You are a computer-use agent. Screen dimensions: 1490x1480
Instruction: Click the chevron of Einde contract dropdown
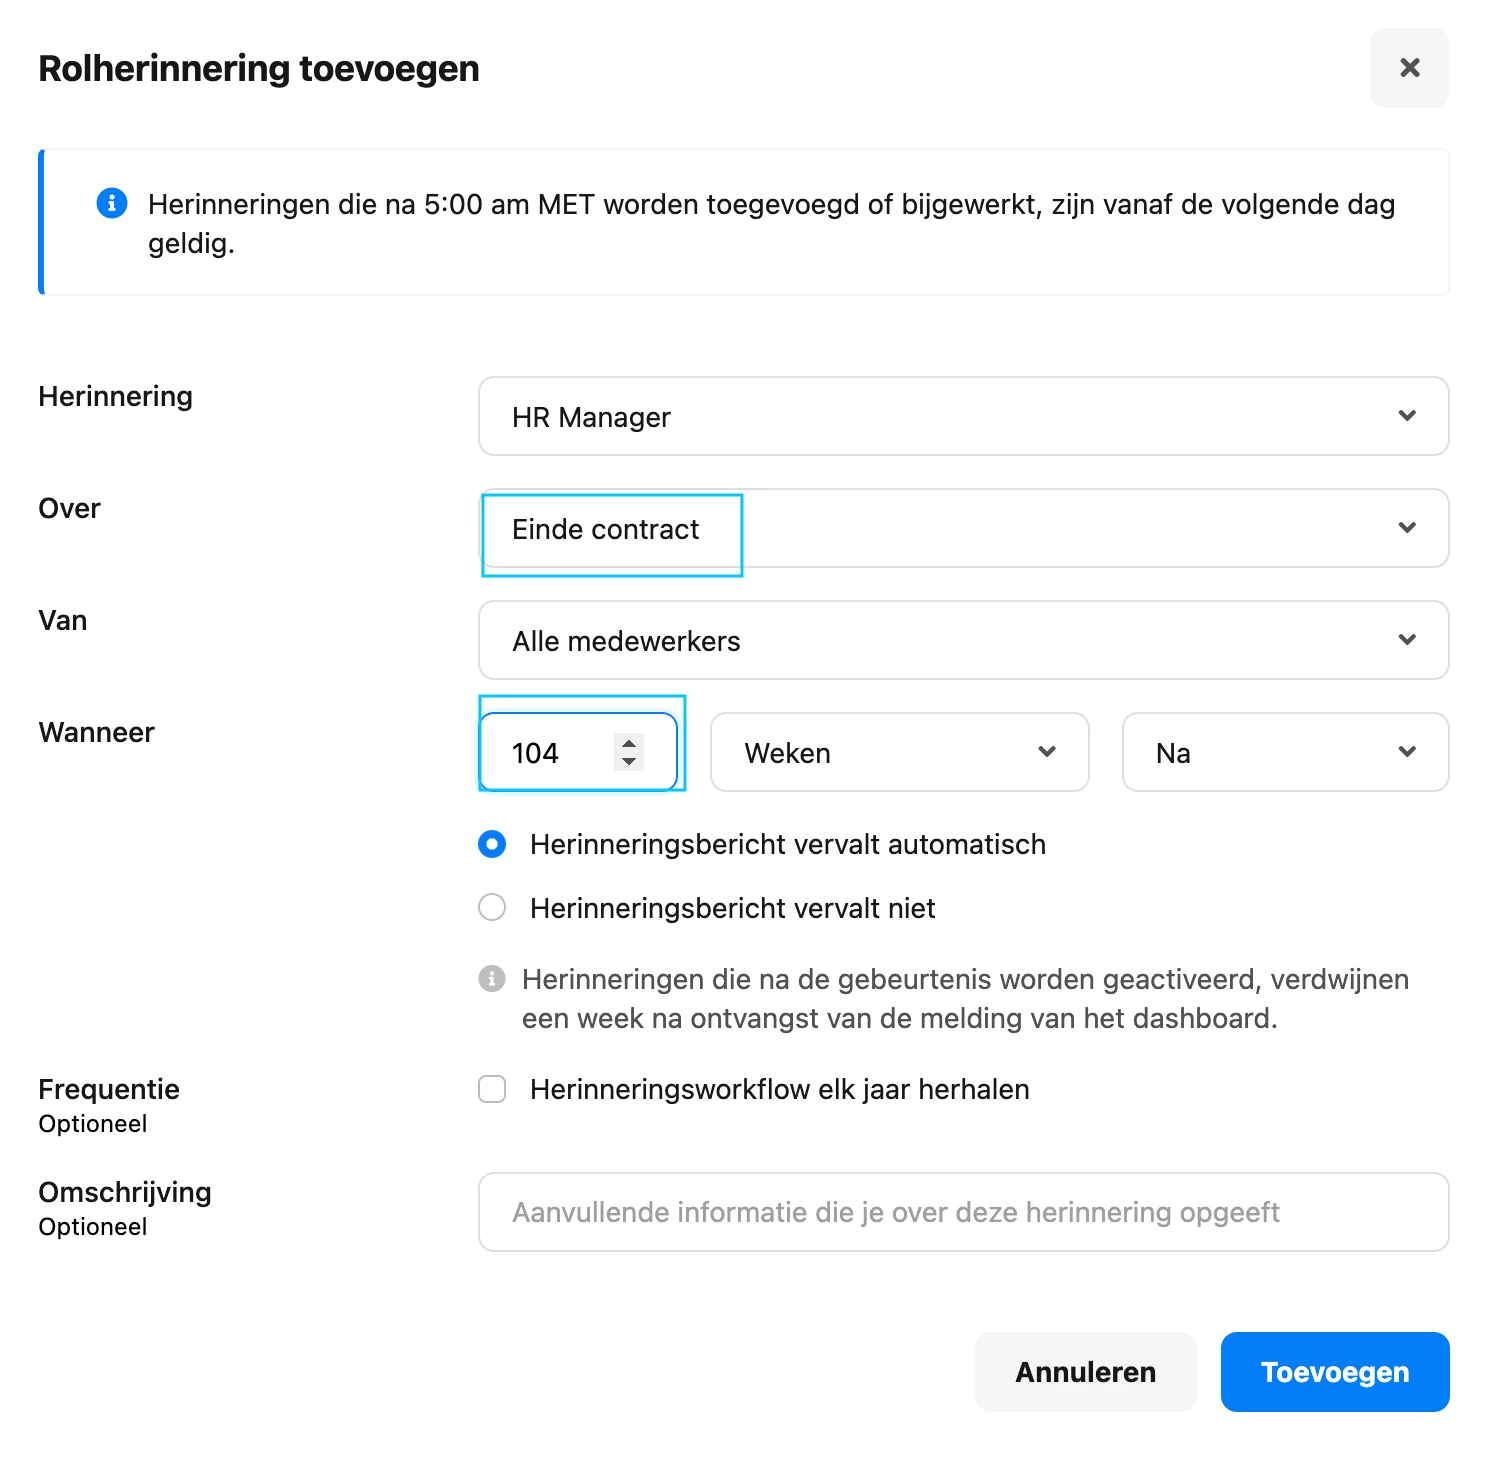pos(1407,528)
